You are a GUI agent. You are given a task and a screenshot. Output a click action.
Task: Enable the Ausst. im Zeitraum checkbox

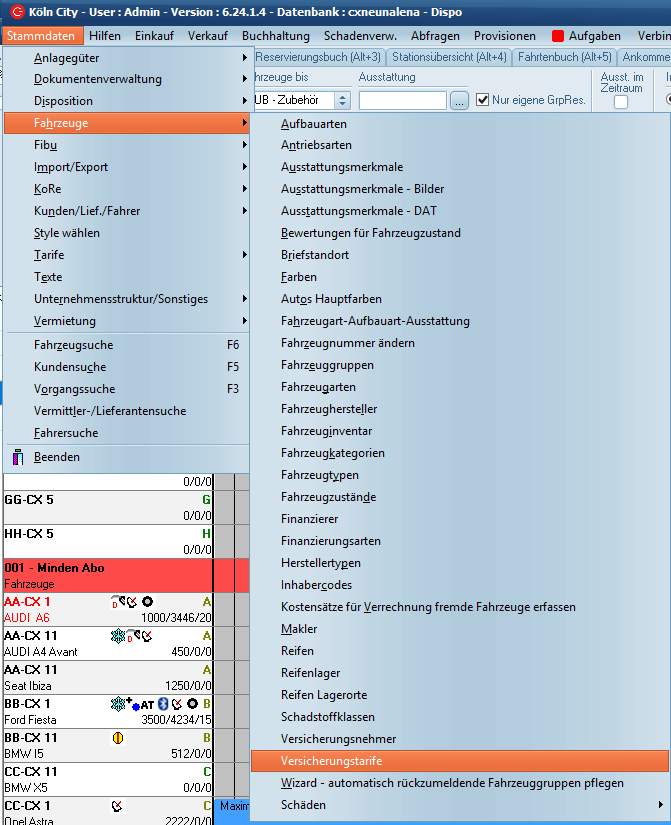pos(621,102)
